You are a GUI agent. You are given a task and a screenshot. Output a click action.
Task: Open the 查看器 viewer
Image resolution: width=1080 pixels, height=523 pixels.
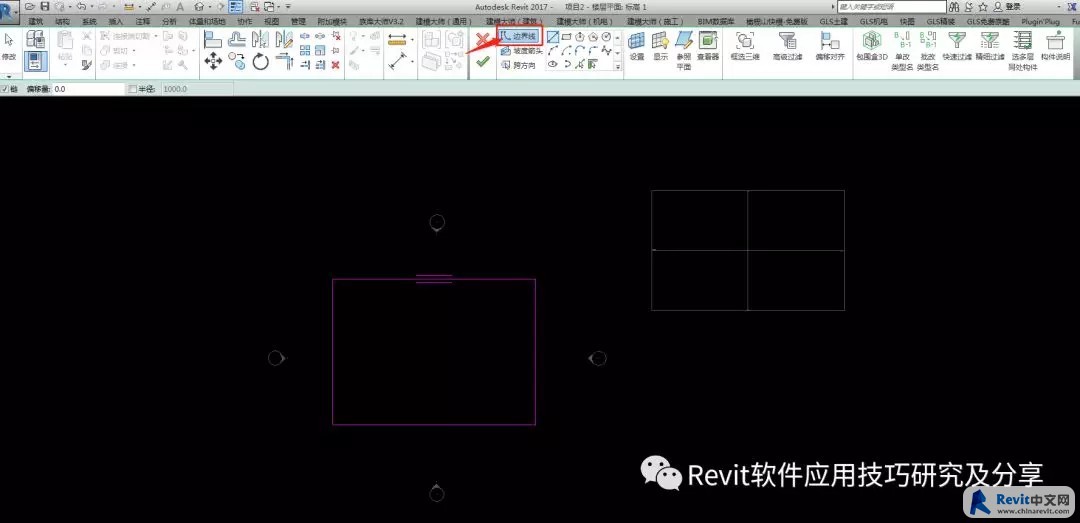707,46
